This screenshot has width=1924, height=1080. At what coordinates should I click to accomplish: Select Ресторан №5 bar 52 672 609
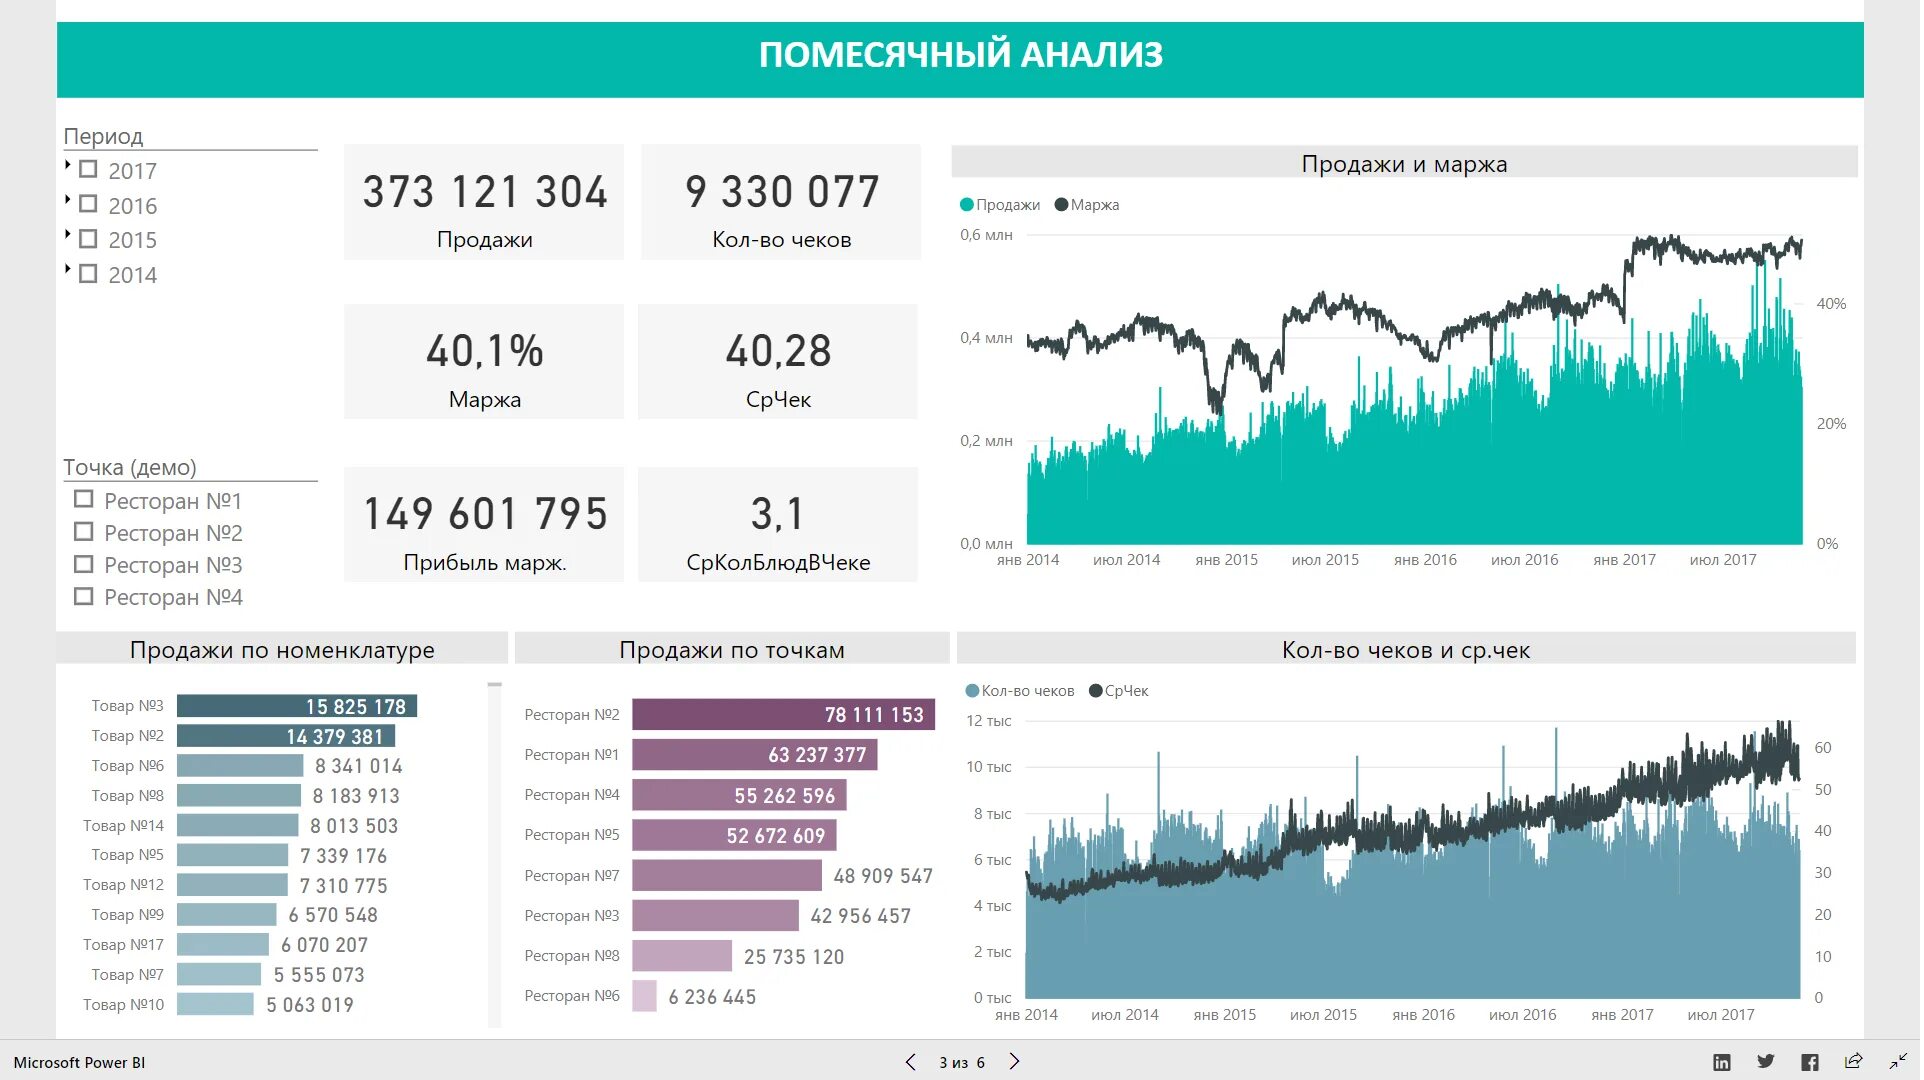tap(736, 837)
